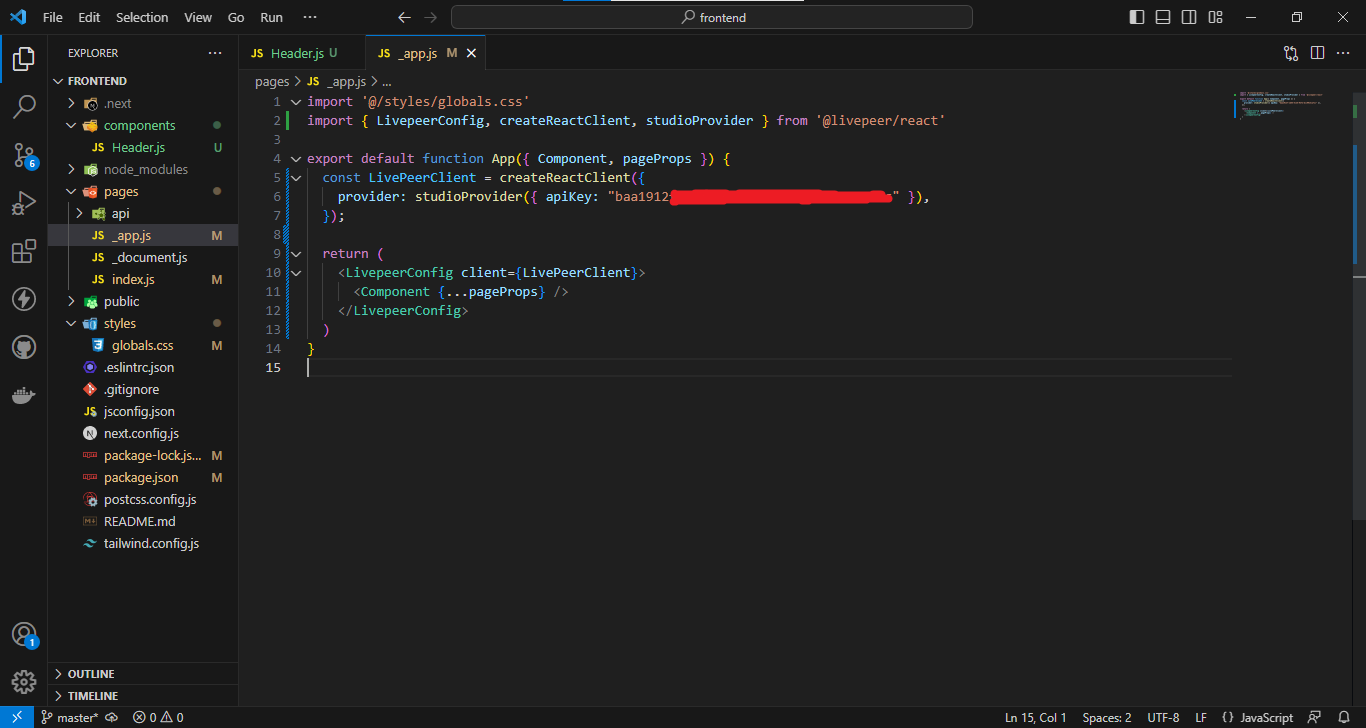Open Manage settings gear icon

click(24, 682)
